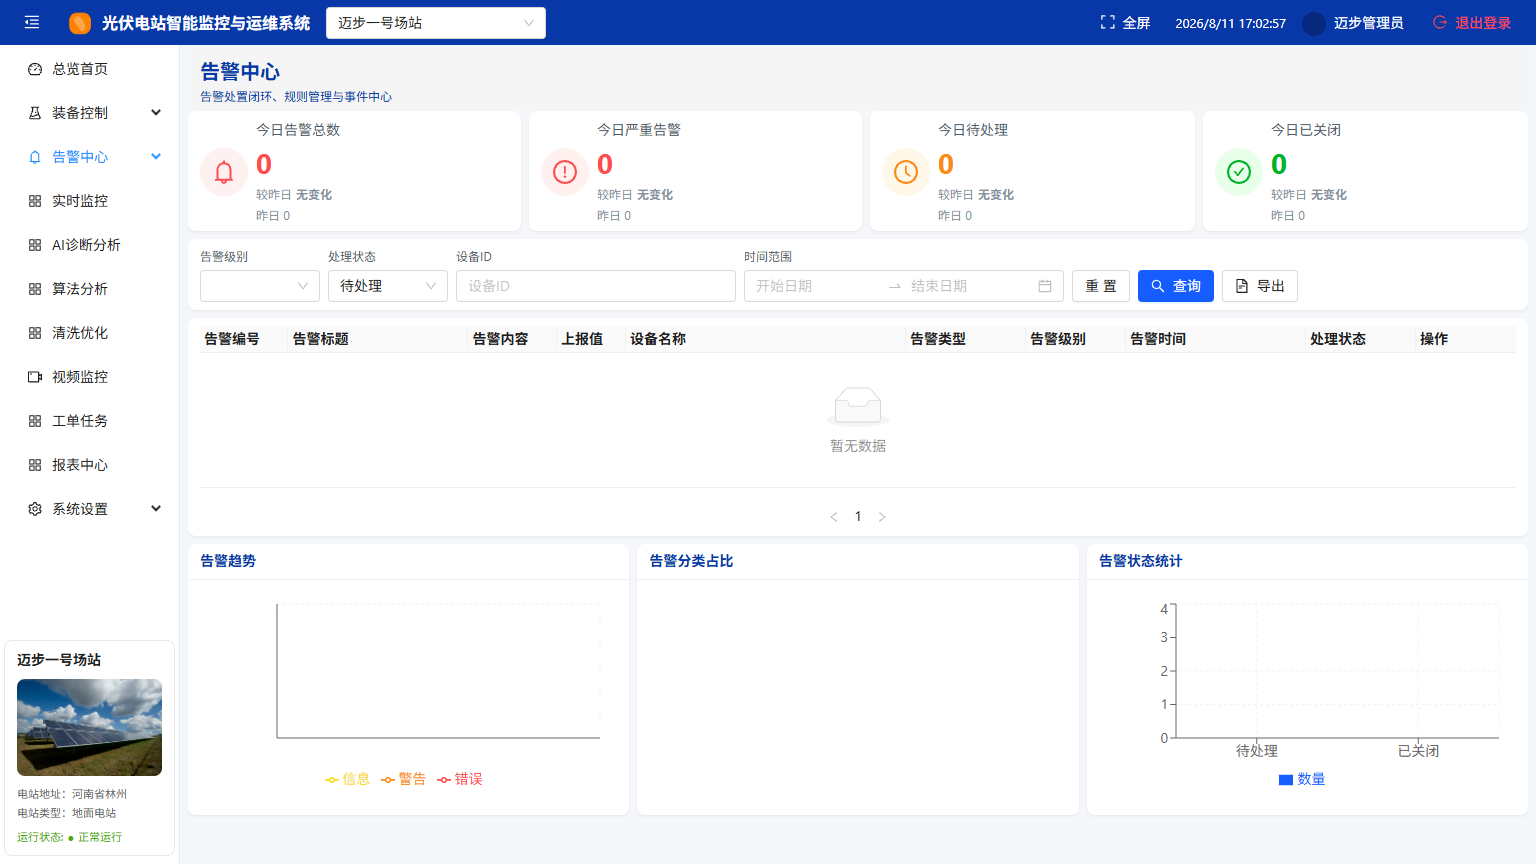Open the 处理状态 dropdown showing 待处理

(388, 286)
